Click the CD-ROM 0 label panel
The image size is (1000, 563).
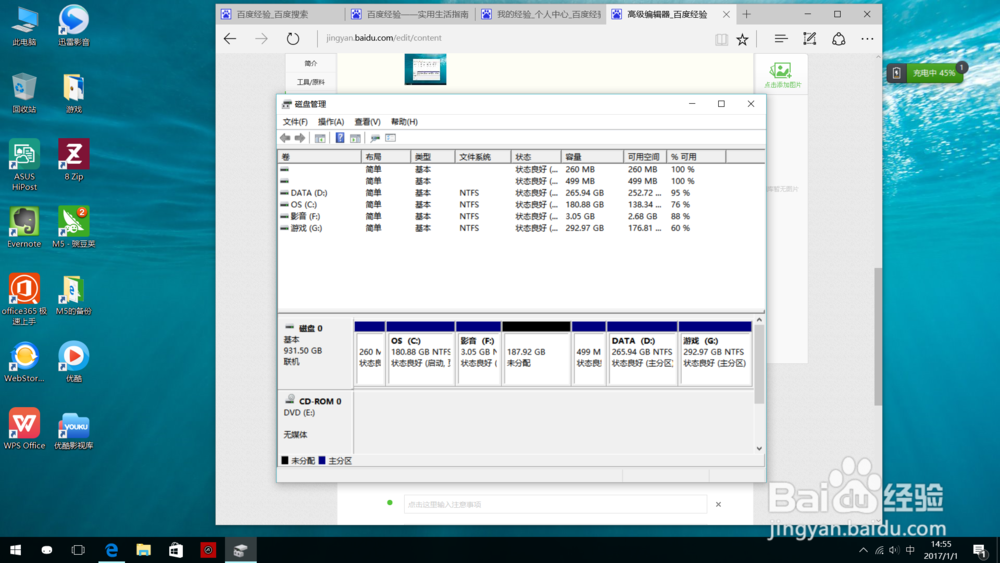pos(316,421)
